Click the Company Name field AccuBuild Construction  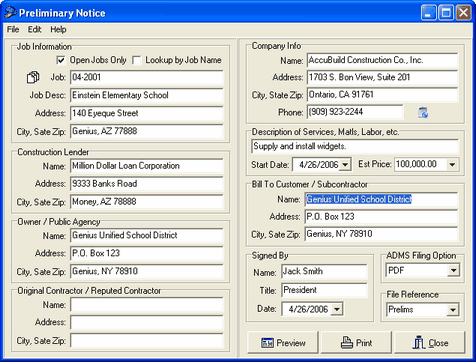383,60
